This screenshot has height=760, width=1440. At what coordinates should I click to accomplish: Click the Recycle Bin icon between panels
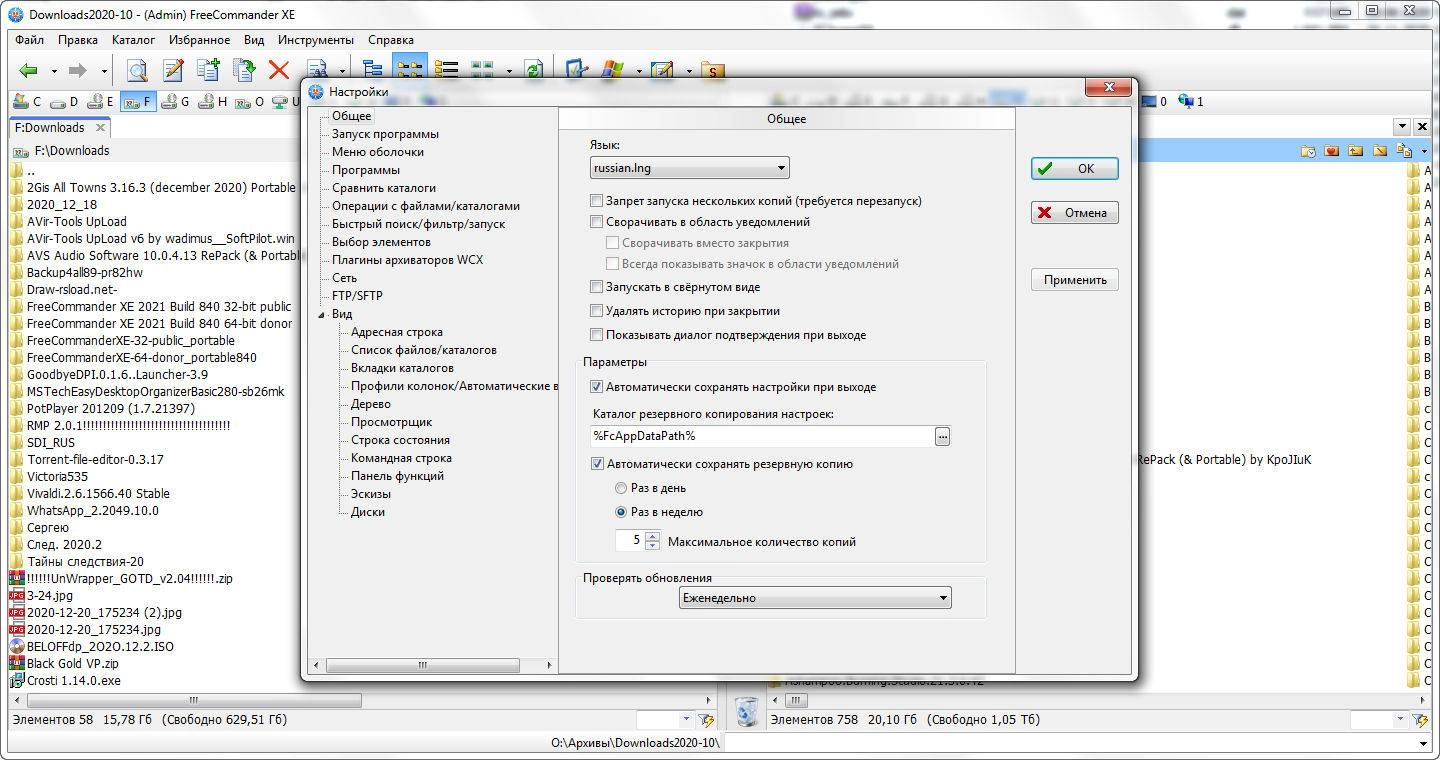click(746, 712)
